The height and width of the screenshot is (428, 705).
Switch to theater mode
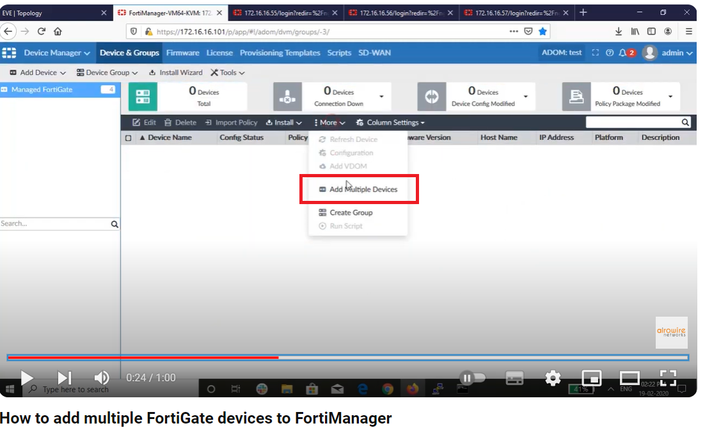point(629,378)
